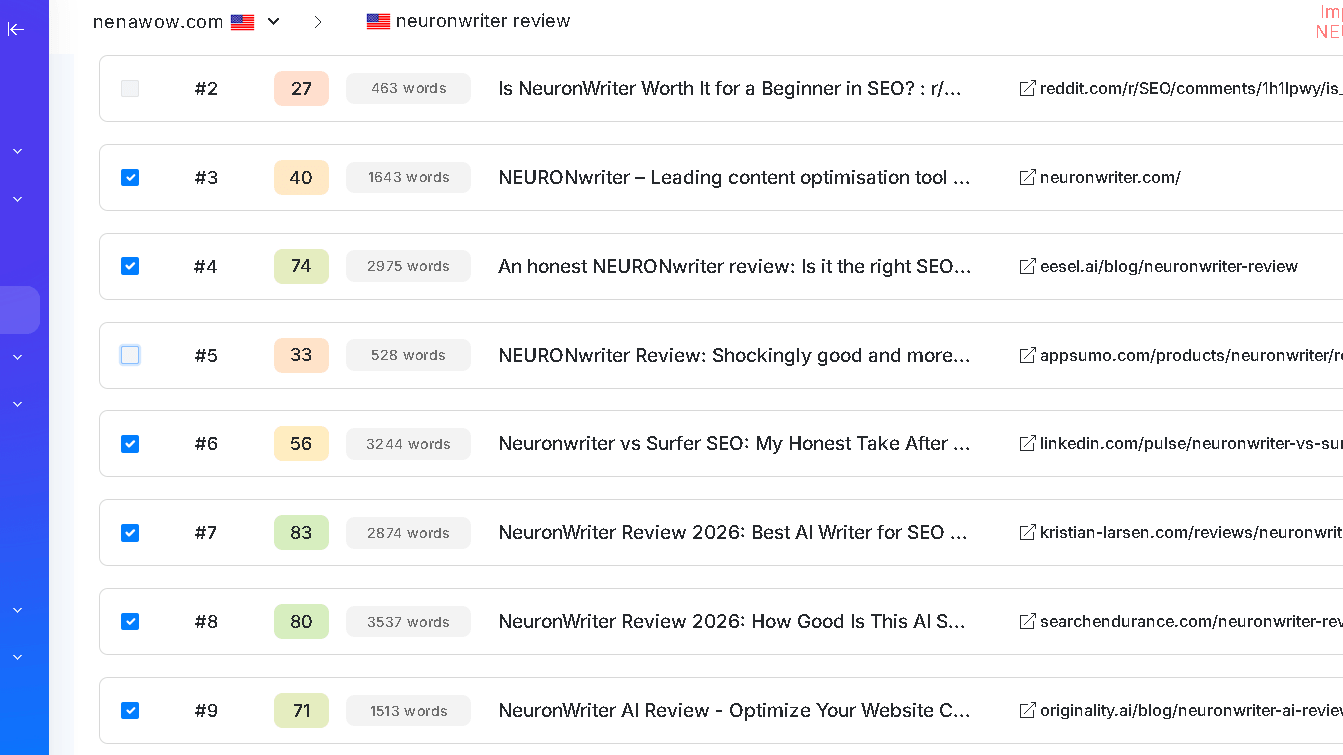Tick the checkbox for result #5
This screenshot has width=1343, height=755.
(x=130, y=355)
